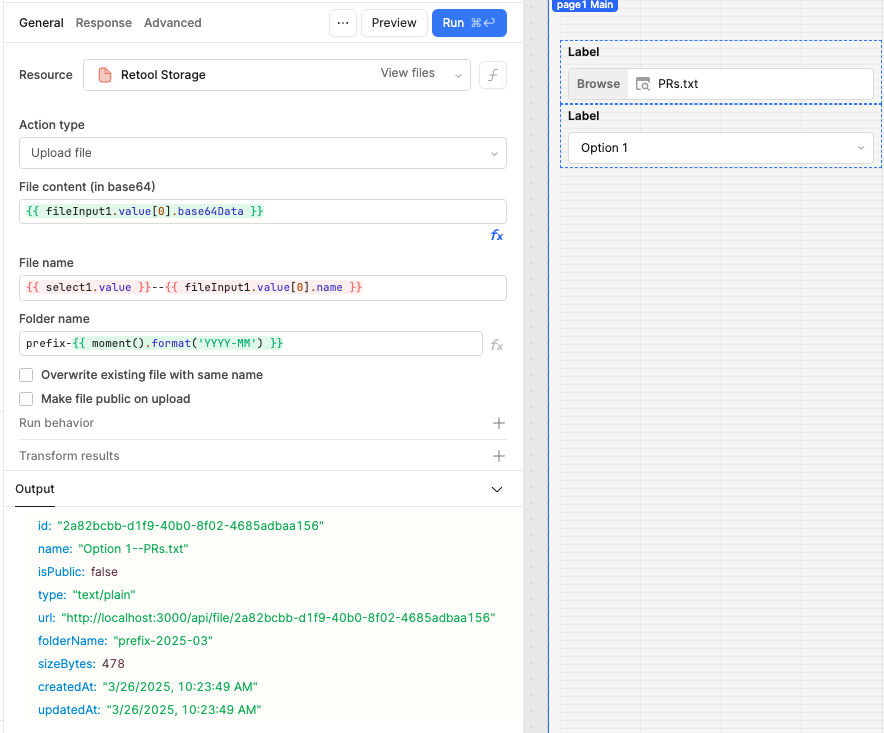Switch to the Response tab

[104, 23]
